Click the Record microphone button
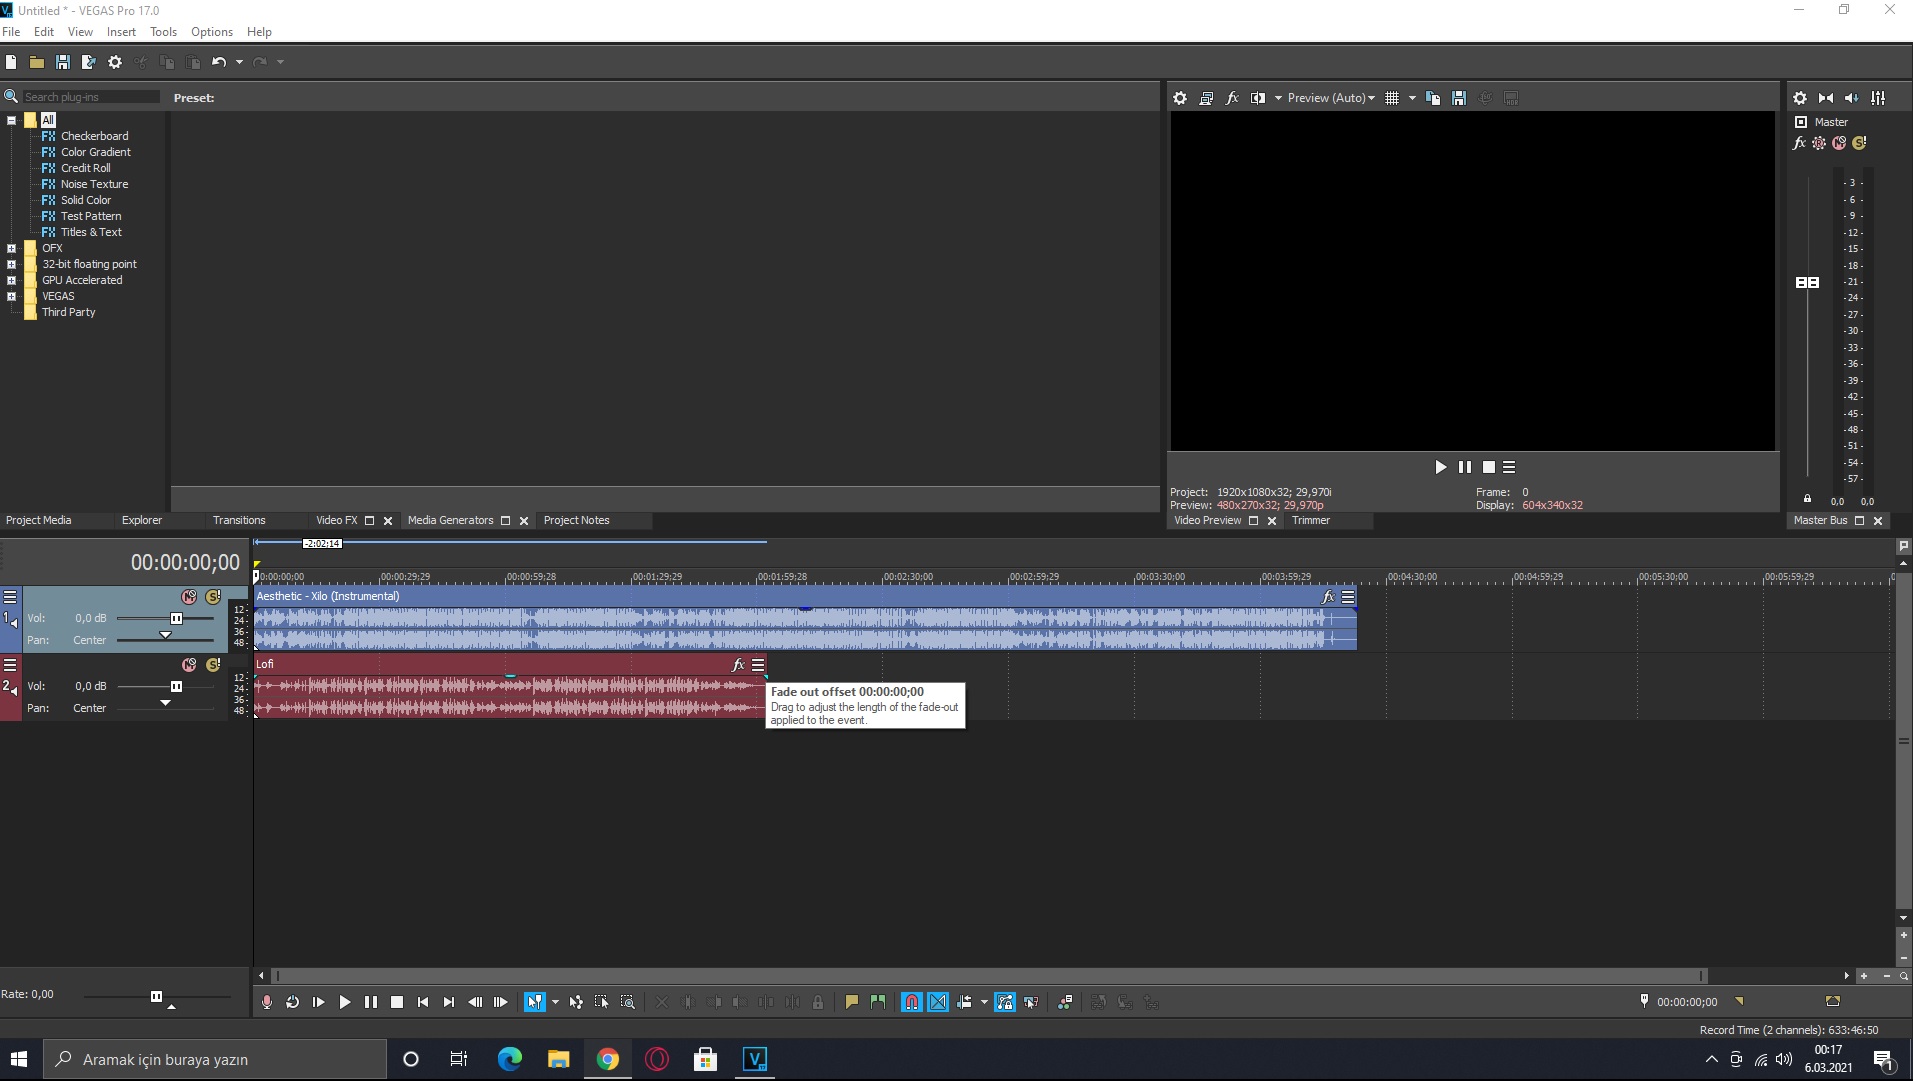Image resolution: width=1913 pixels, height=1081 pixels. tap(267, 1002)
